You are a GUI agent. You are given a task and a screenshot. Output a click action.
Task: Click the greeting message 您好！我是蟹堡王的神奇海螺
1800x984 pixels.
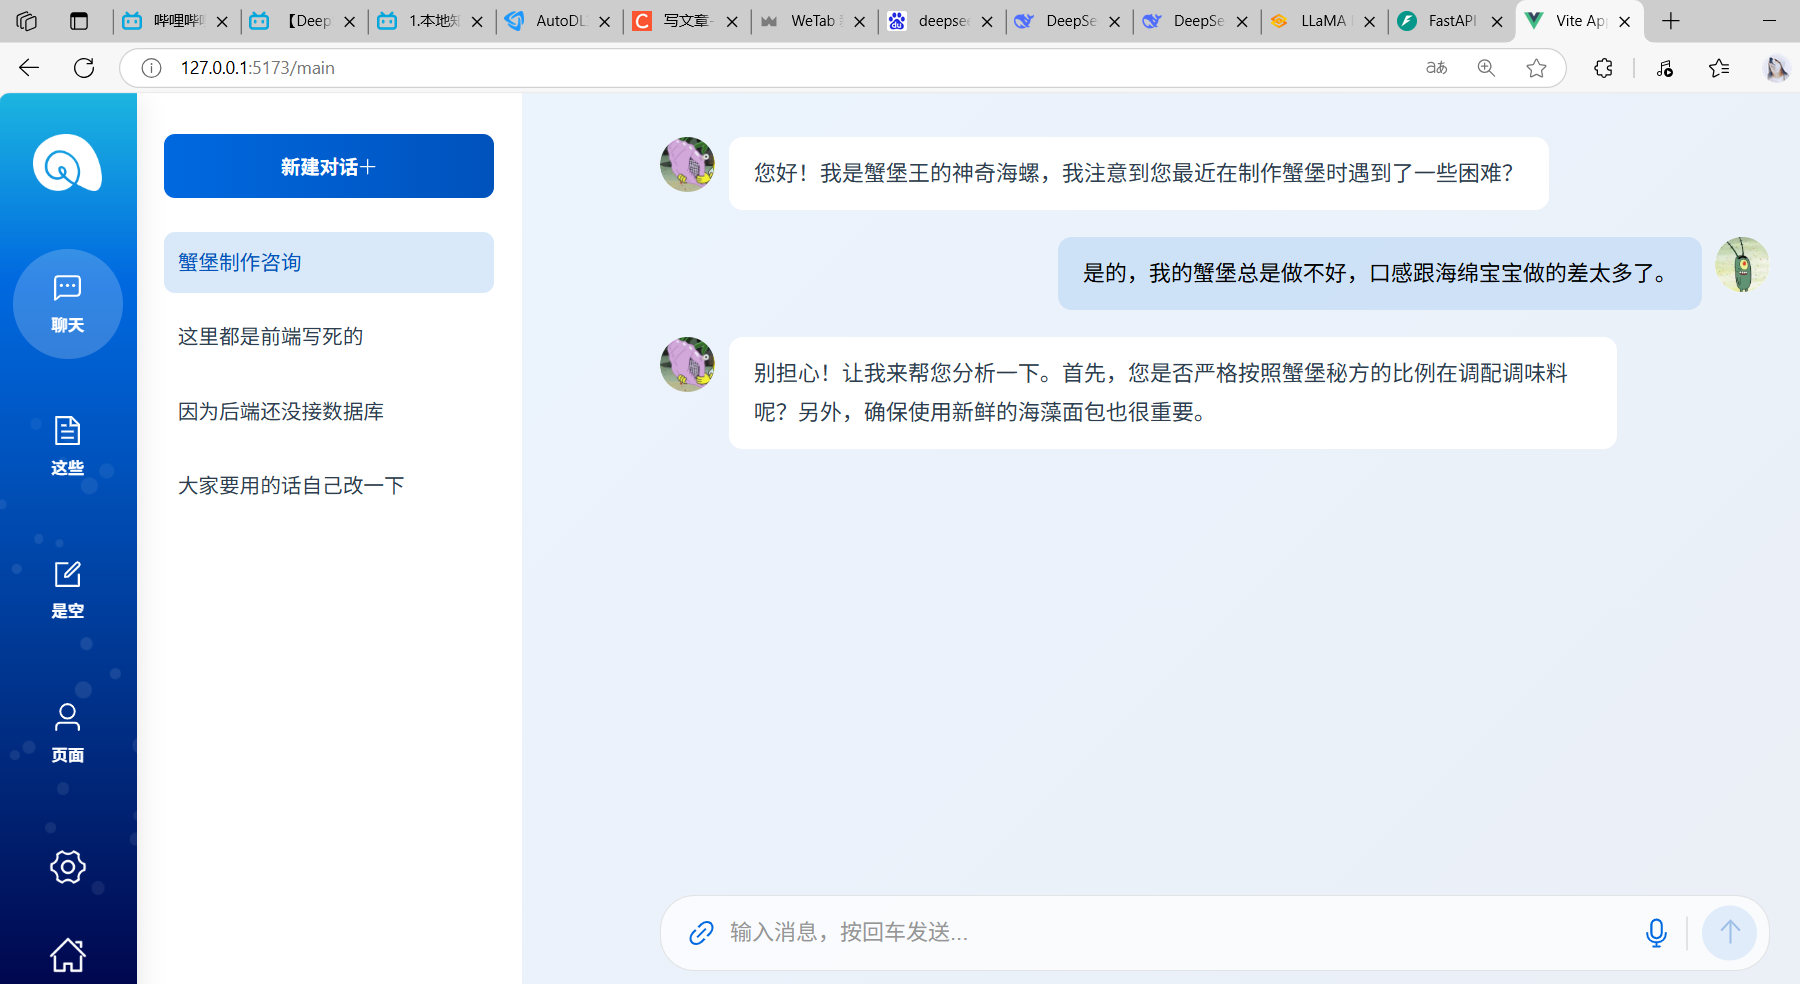pyautogui.click(x=1139, y=173)
